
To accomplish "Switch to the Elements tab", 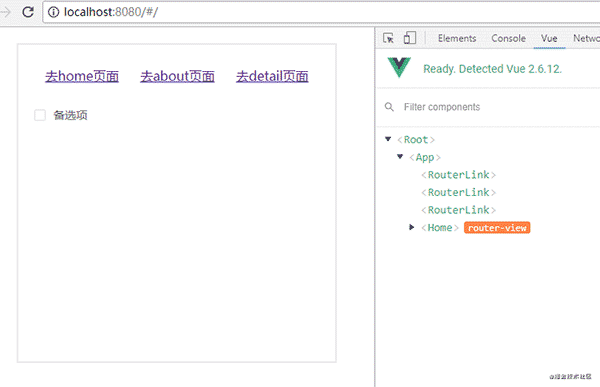I will (x=457, y=38).
